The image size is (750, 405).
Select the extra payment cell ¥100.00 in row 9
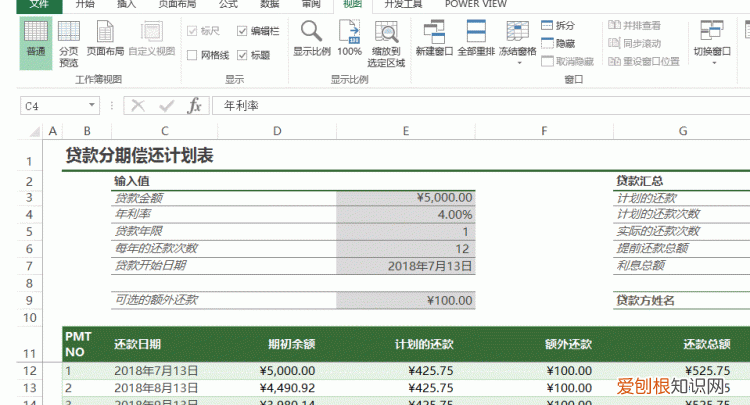[x=406, y=301]
